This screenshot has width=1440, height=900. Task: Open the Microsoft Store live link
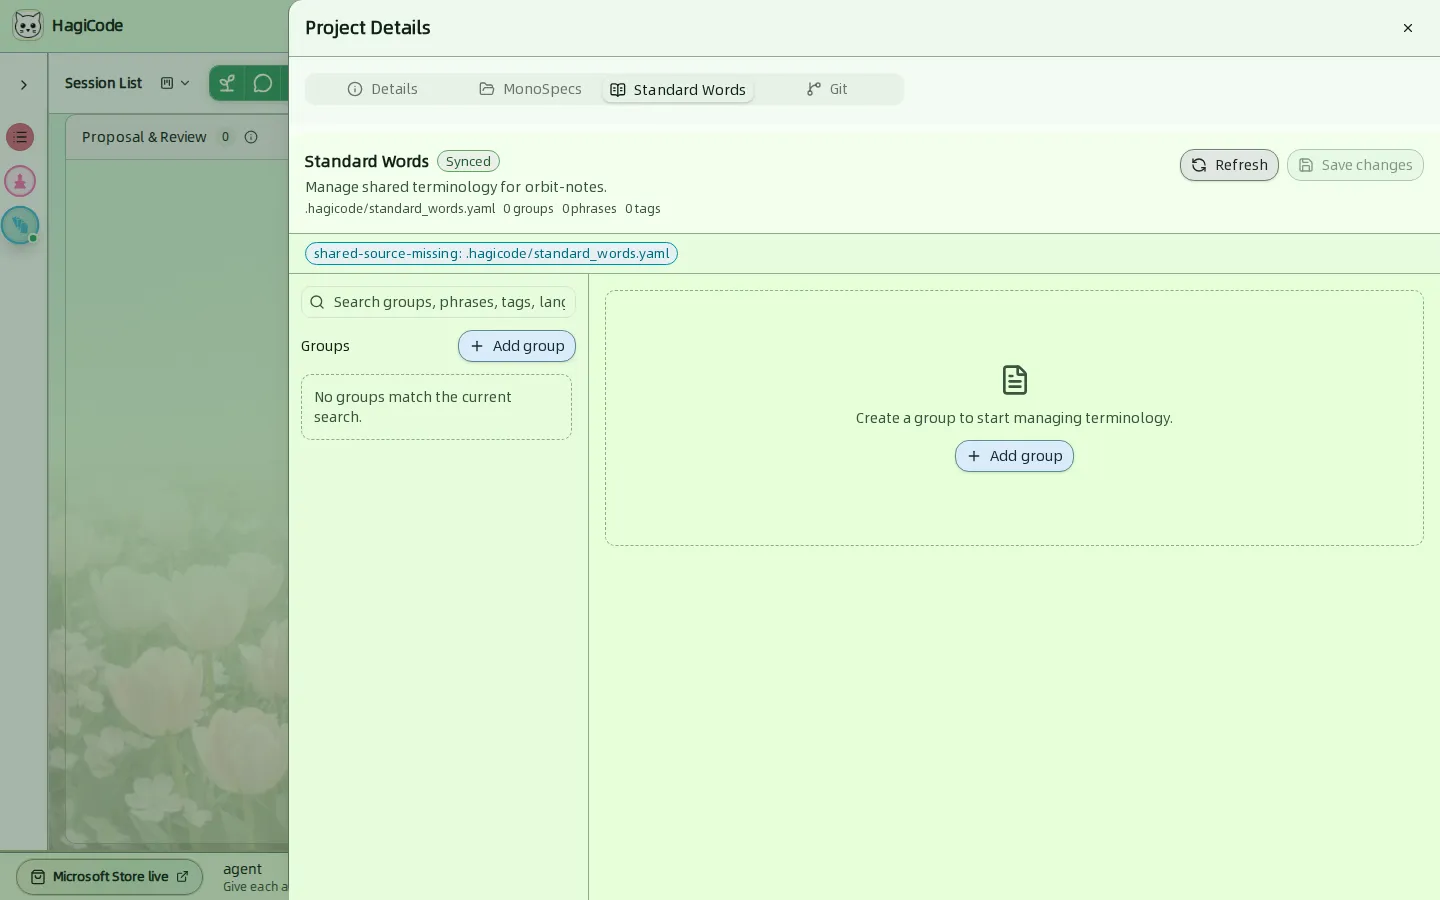point(109,877)
